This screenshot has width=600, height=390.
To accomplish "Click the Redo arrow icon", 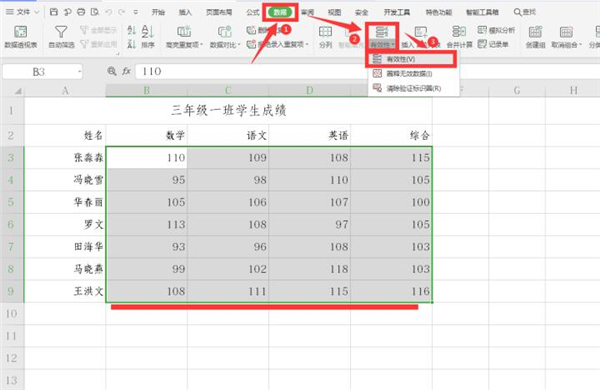I will (122, 12).
